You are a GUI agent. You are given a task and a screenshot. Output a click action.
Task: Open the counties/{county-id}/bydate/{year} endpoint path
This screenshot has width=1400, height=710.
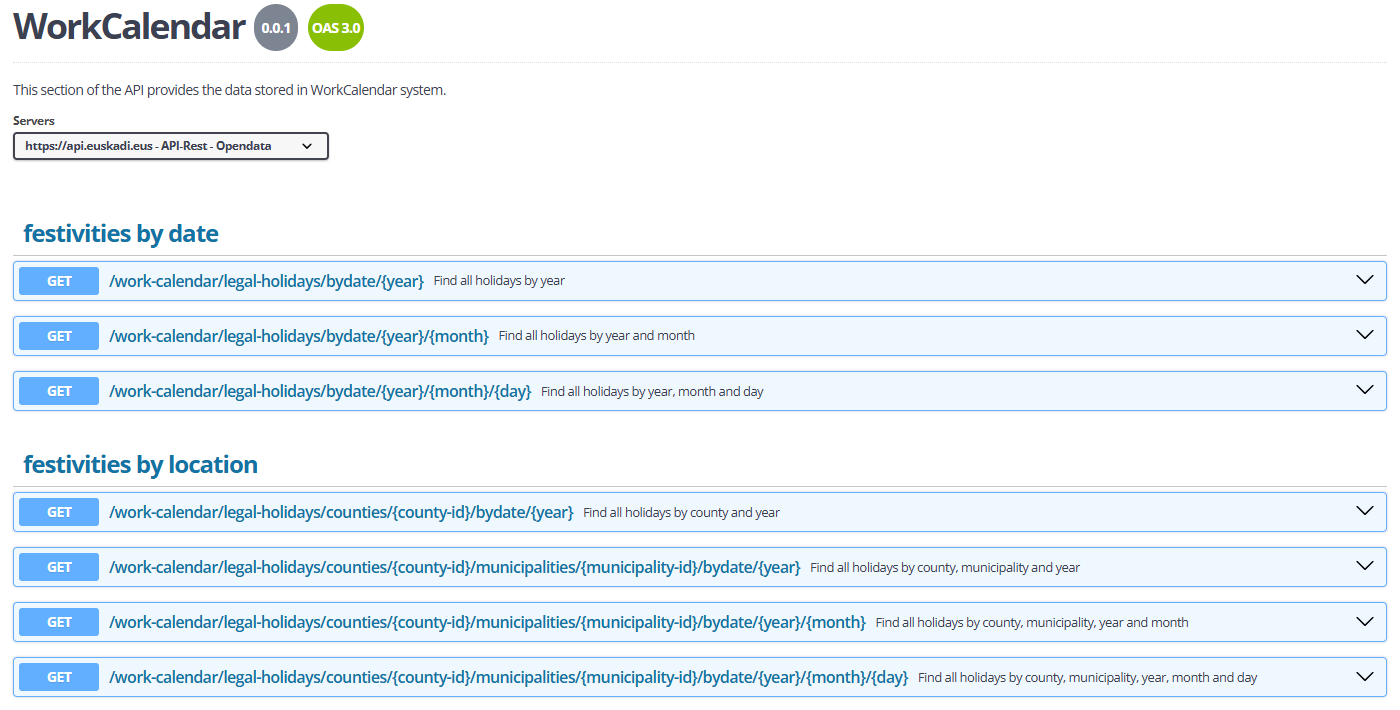(341, 512)
